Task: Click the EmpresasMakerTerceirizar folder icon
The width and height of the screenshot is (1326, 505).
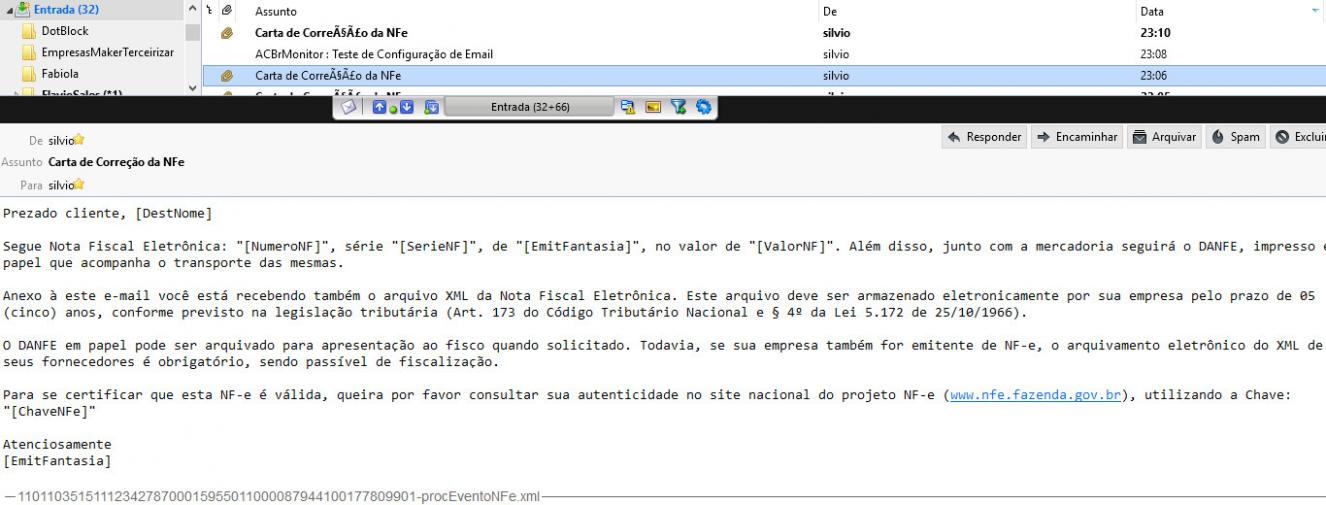Action: pos(29,52)
